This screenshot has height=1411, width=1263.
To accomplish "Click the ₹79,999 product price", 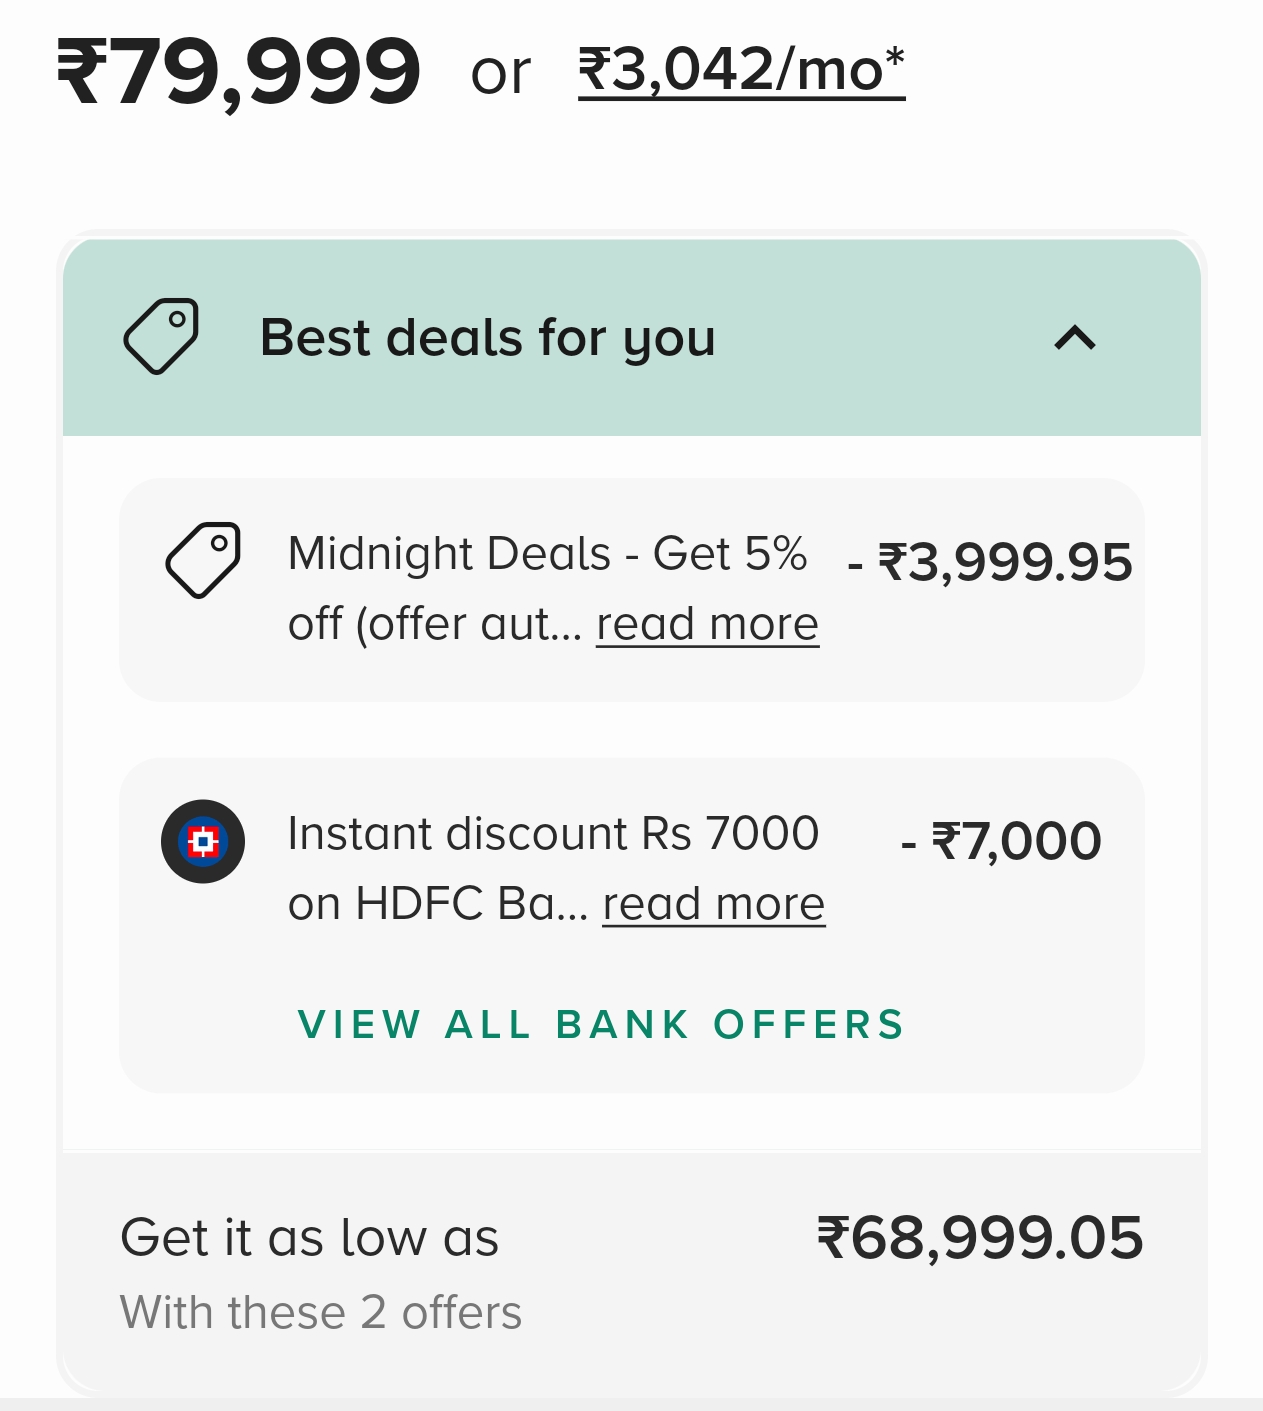I will [239, 72].
